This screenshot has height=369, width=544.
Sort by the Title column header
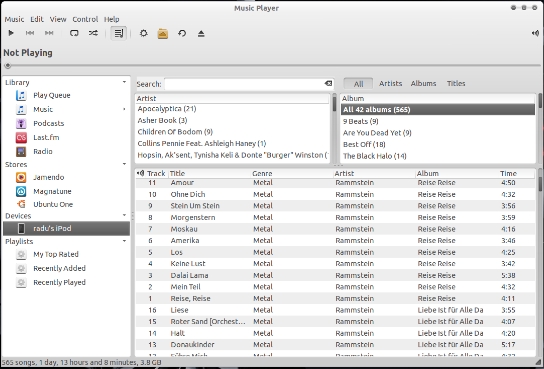210,173
